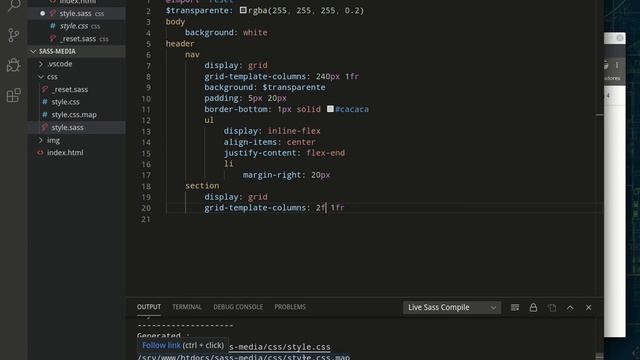Open the Extensions view
Image resolution: width=640 pixels, height=360 pixels.
pos(13,96)
